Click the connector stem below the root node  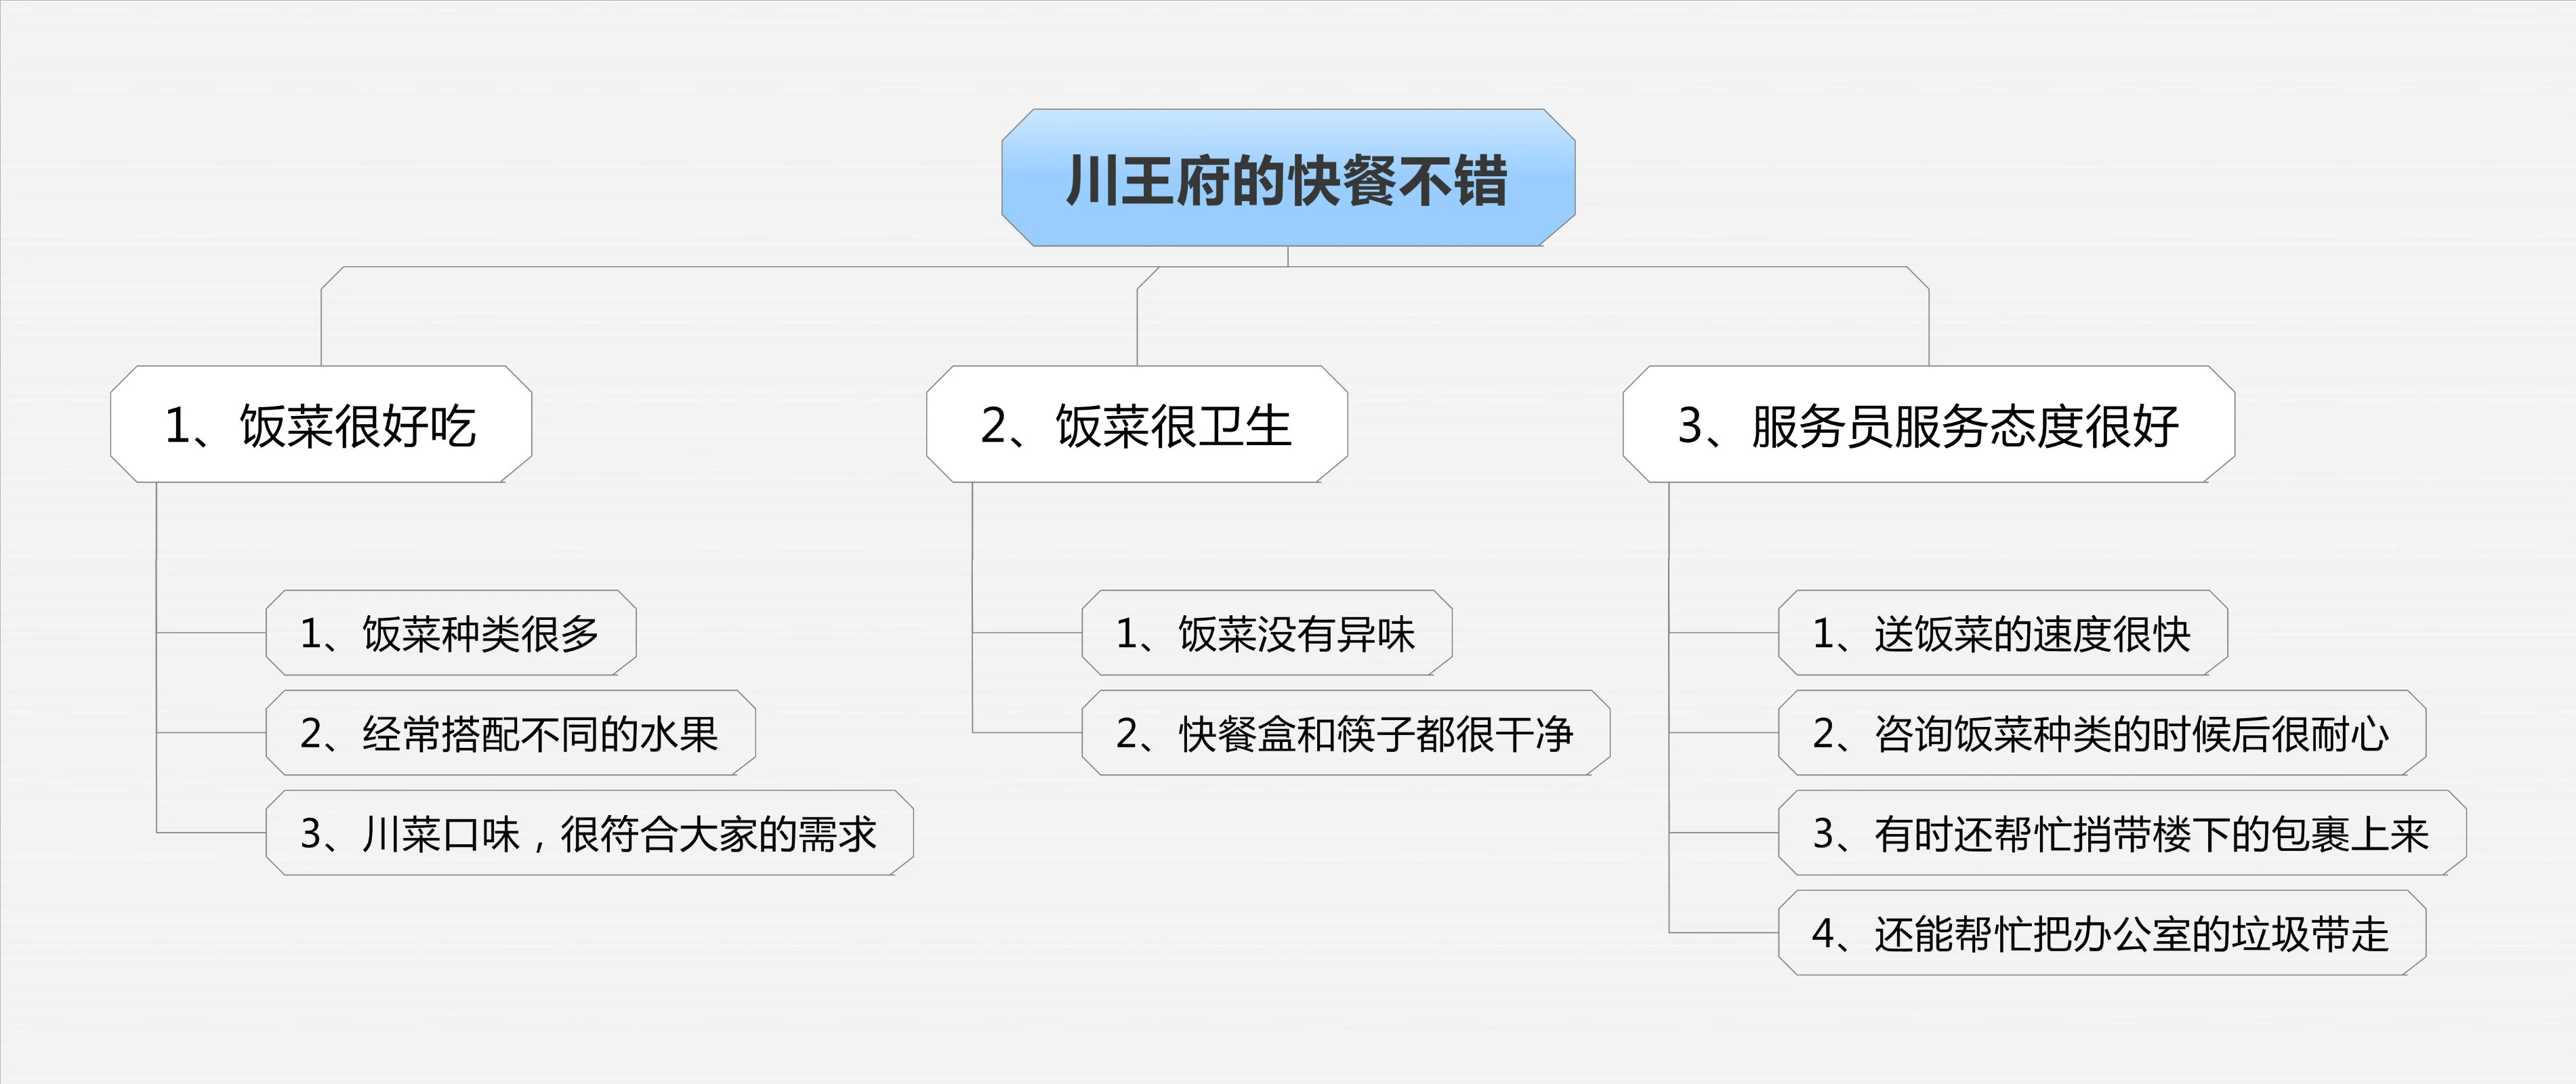click(1288, 256)
